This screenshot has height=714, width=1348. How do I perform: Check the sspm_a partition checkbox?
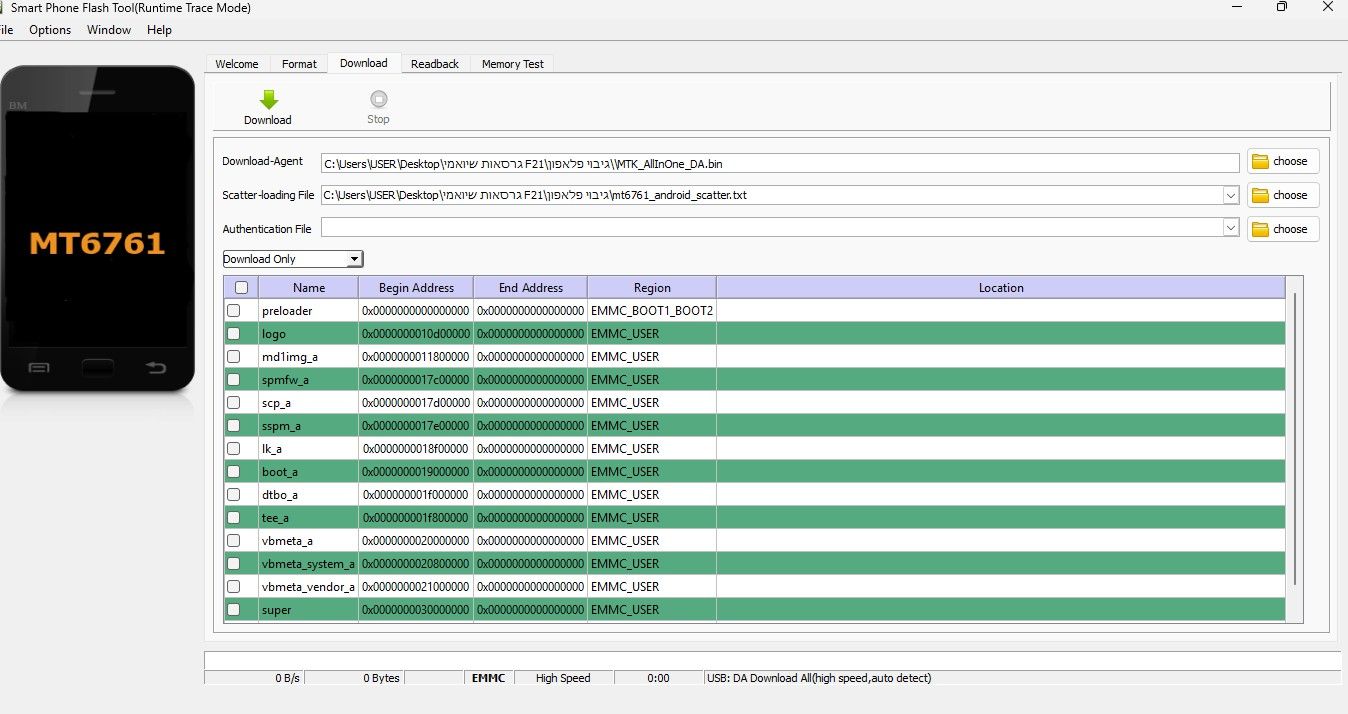[x=234, y=426]
